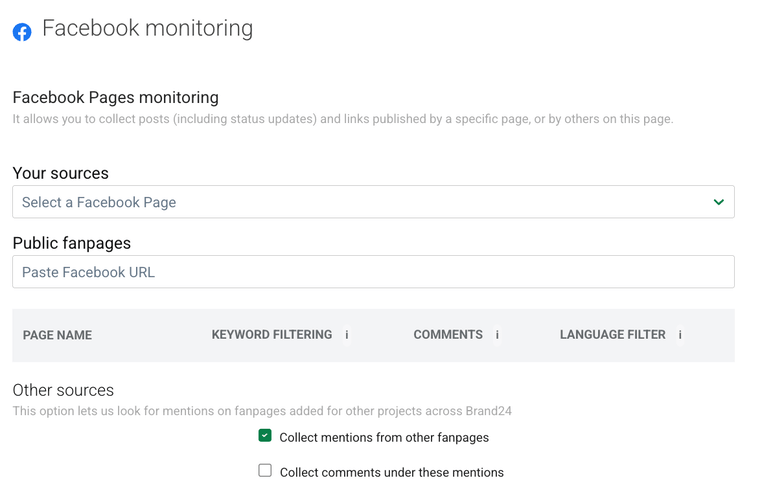Click the KEYWORD FILTERING column header
The image size is (762, 500).
[x=272, y=335]
